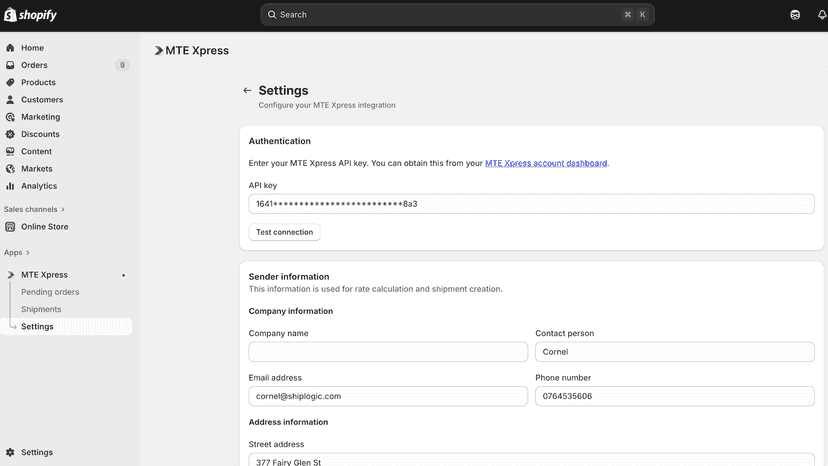828x466 pixels.
Task: Click the Online Store icon
Action: (x=10, y=227)
